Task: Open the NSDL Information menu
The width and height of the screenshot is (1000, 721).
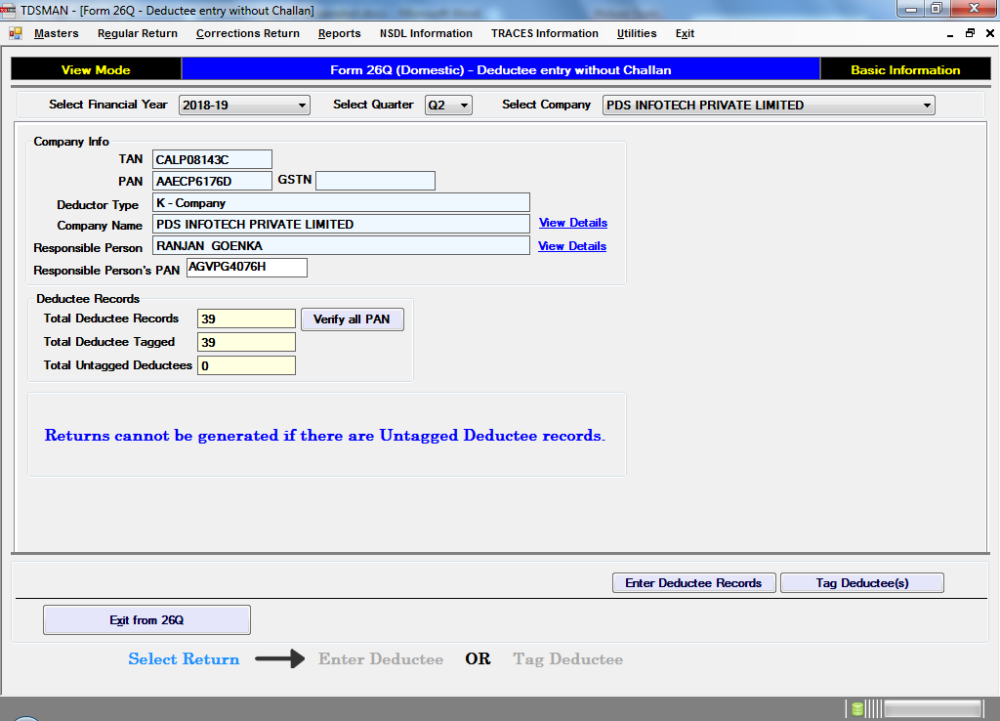Action: tap(426, 33)
